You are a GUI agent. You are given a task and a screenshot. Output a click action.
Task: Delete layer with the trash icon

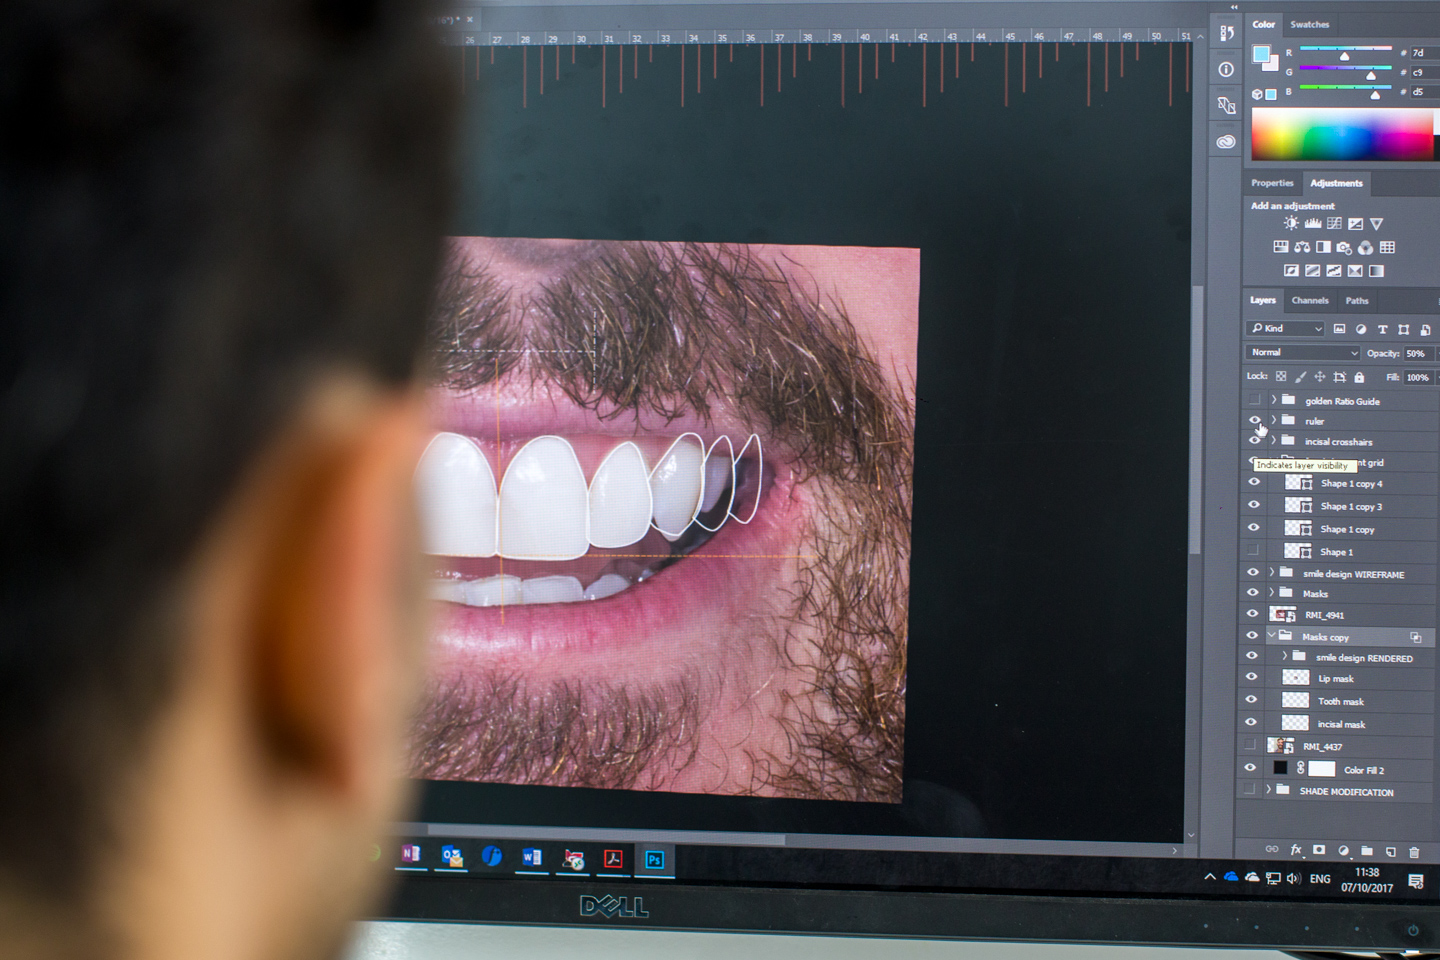coord(1414,852)
